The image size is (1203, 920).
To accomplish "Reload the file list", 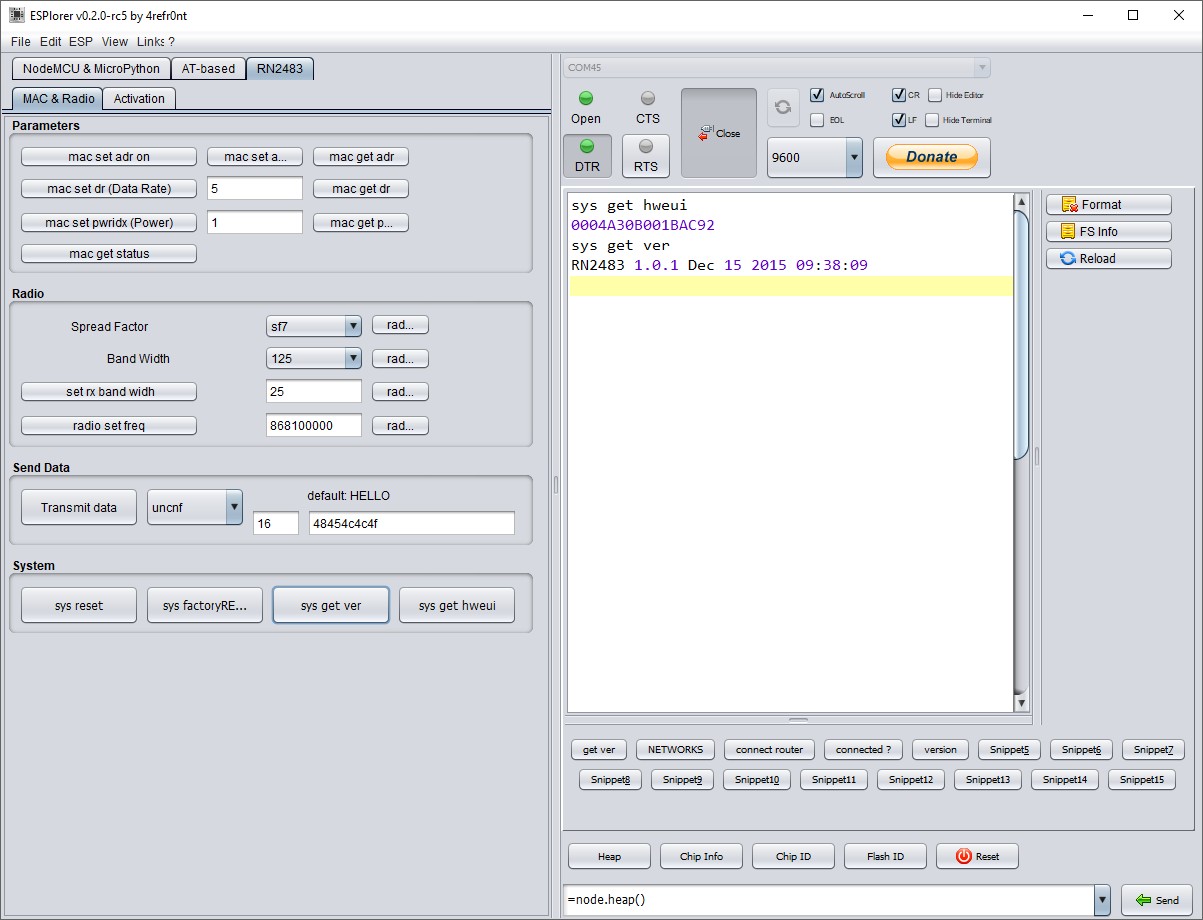I will pyautogui.click(x=1109, y=258).
